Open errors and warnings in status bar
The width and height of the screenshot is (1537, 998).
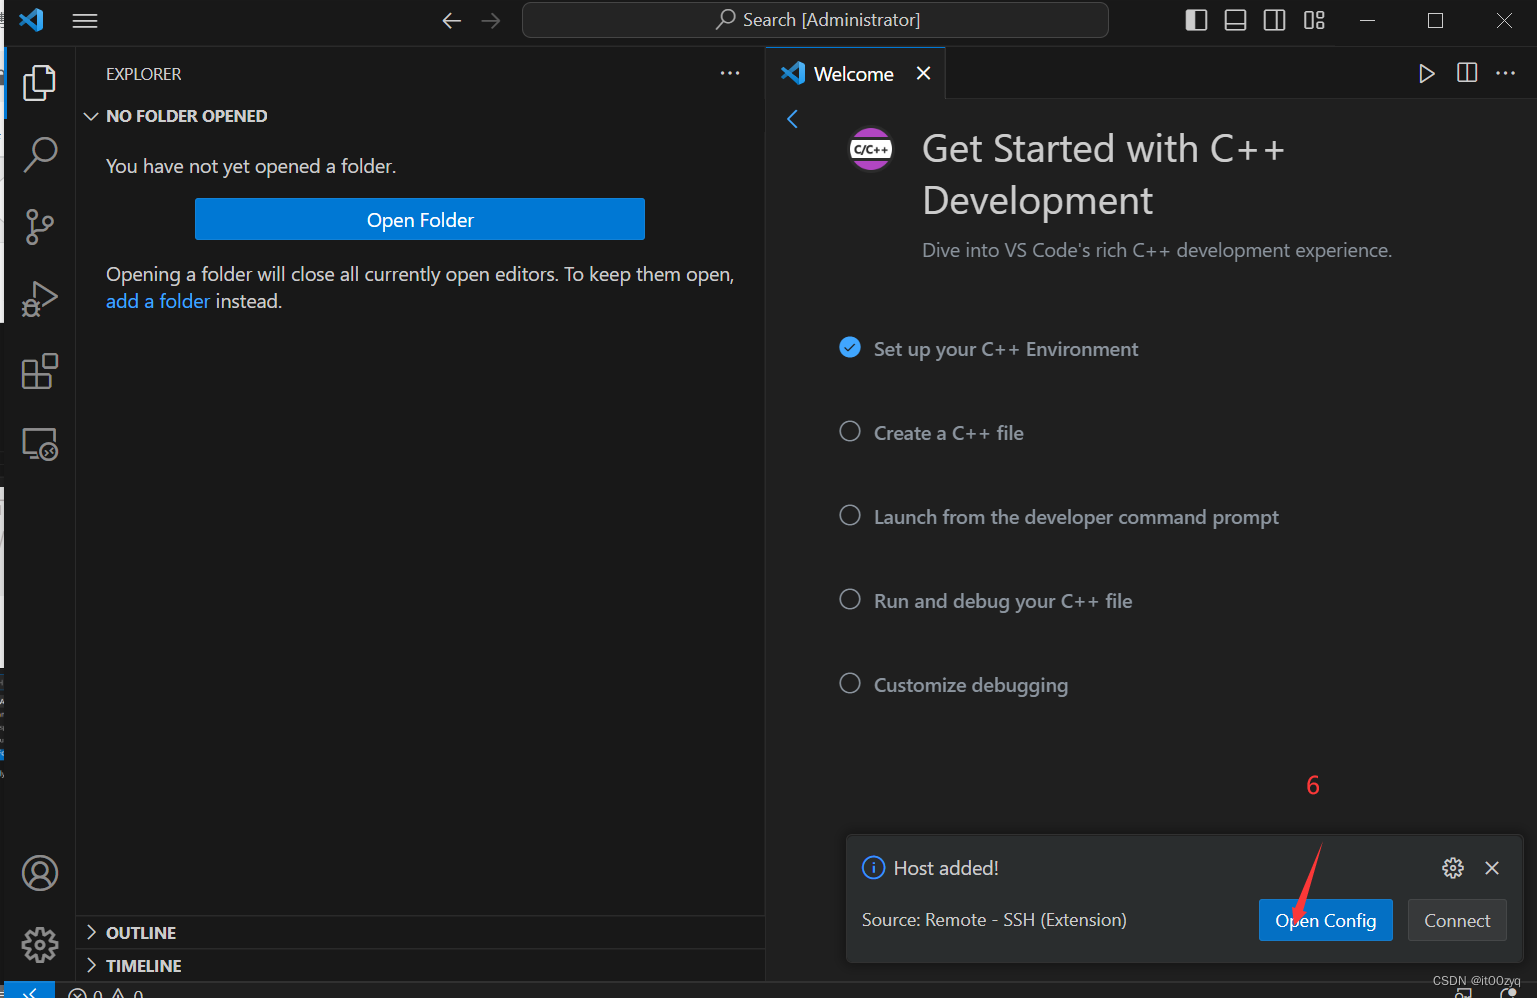pos(106,992)
